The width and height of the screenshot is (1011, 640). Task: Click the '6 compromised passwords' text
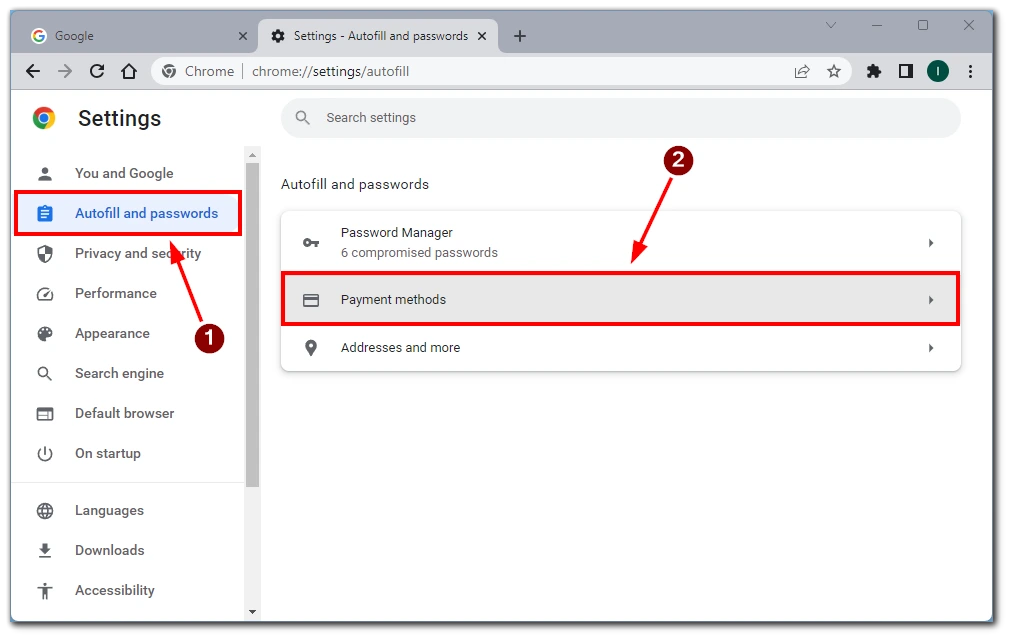tap(419, 253)
